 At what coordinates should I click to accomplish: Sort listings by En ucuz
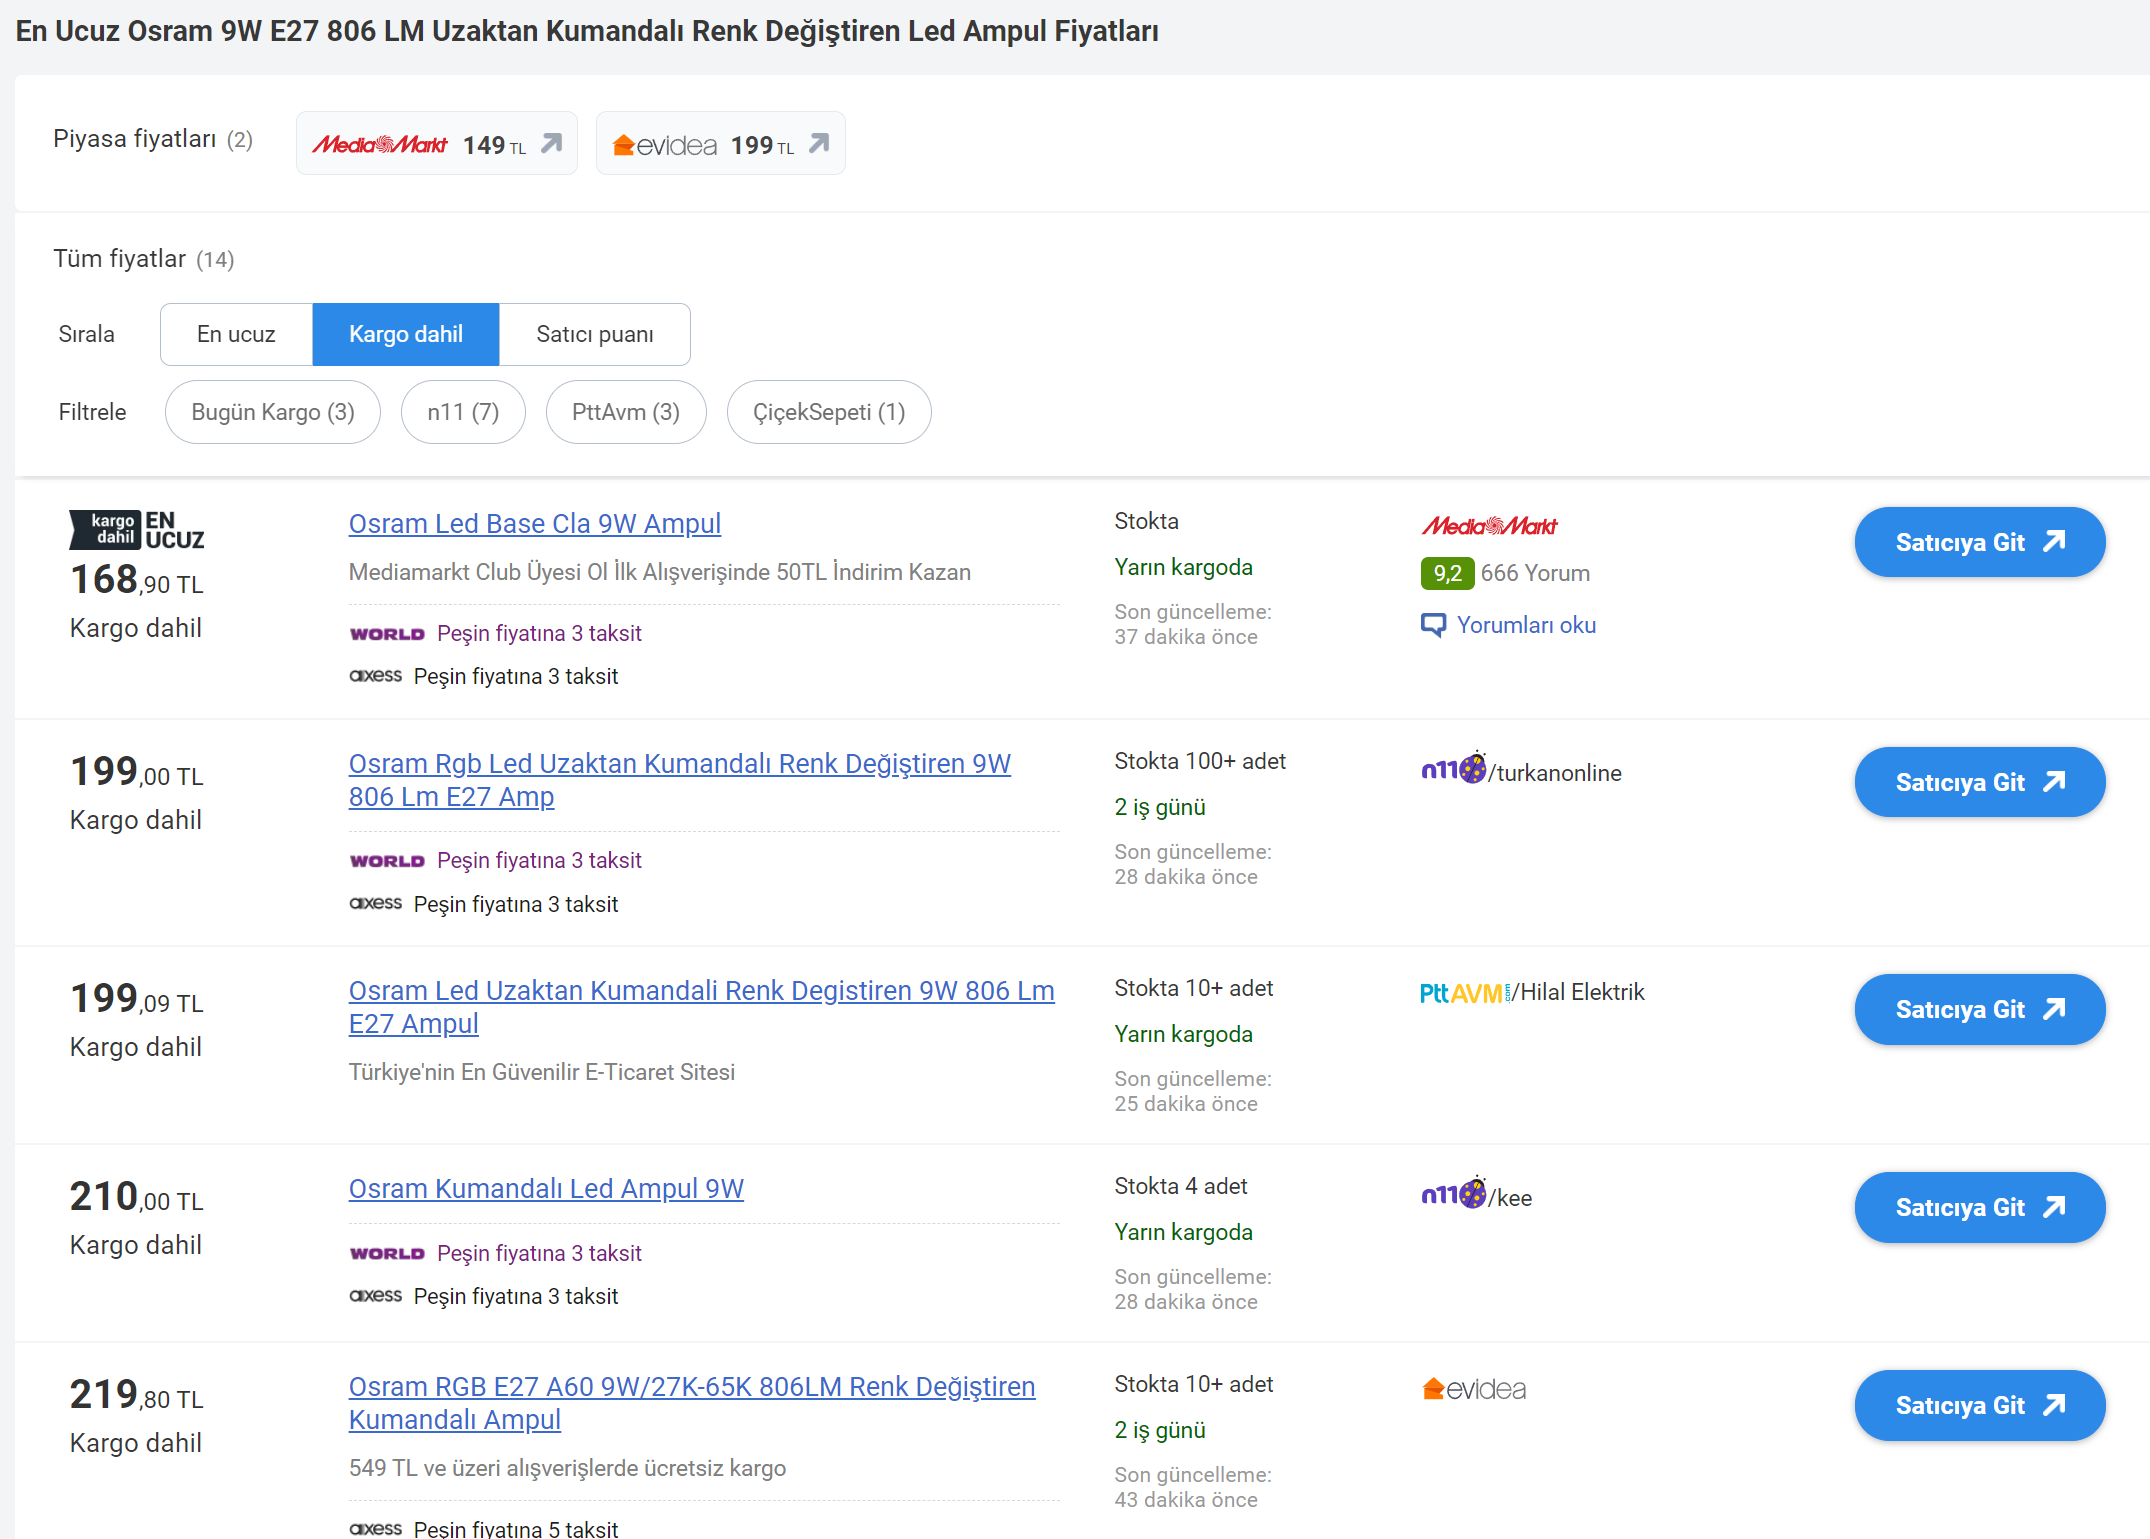(236, 334)
